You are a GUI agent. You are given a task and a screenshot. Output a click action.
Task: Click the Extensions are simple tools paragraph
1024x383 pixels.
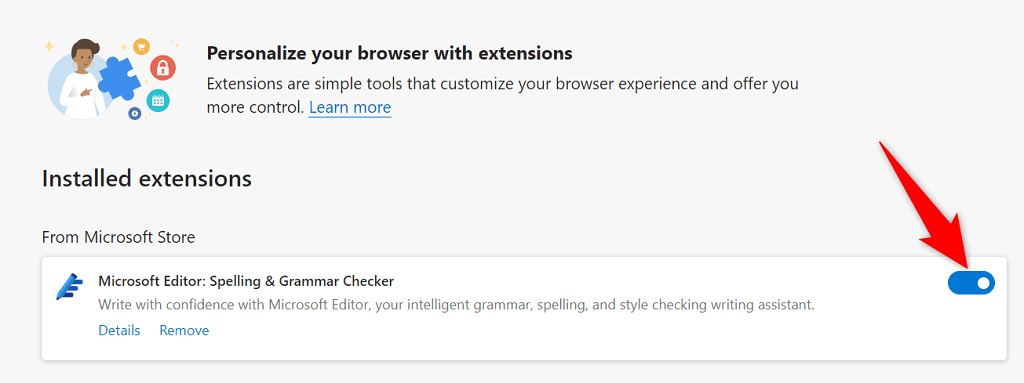[503, 95]
